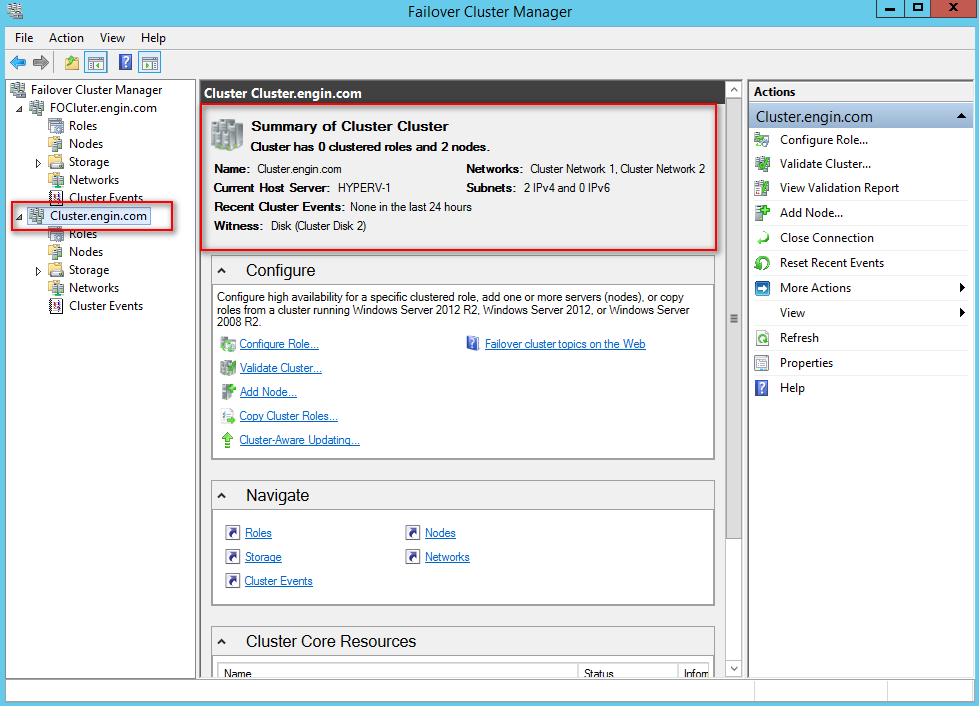Click the Add Node... link in Configure section
The height and width of the screenshot is (706, 979).
click(268, 392)
